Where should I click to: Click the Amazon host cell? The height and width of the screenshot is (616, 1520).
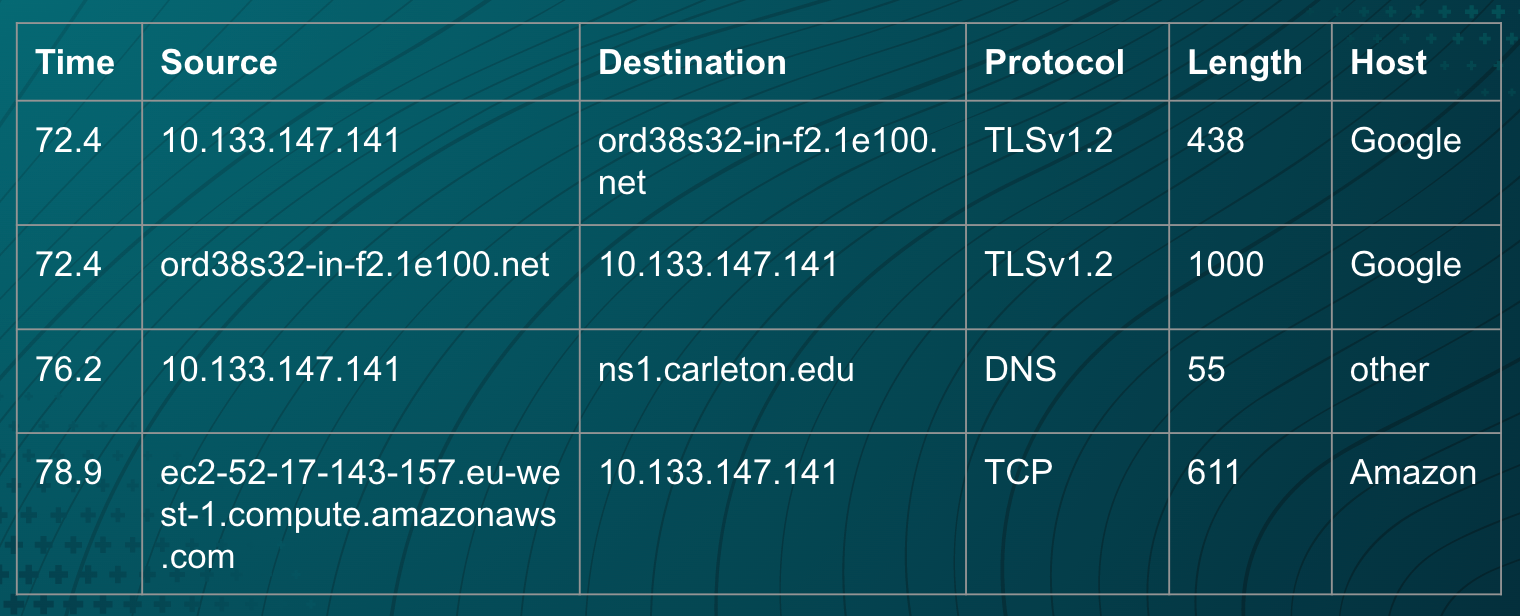tap(1413, 472)
